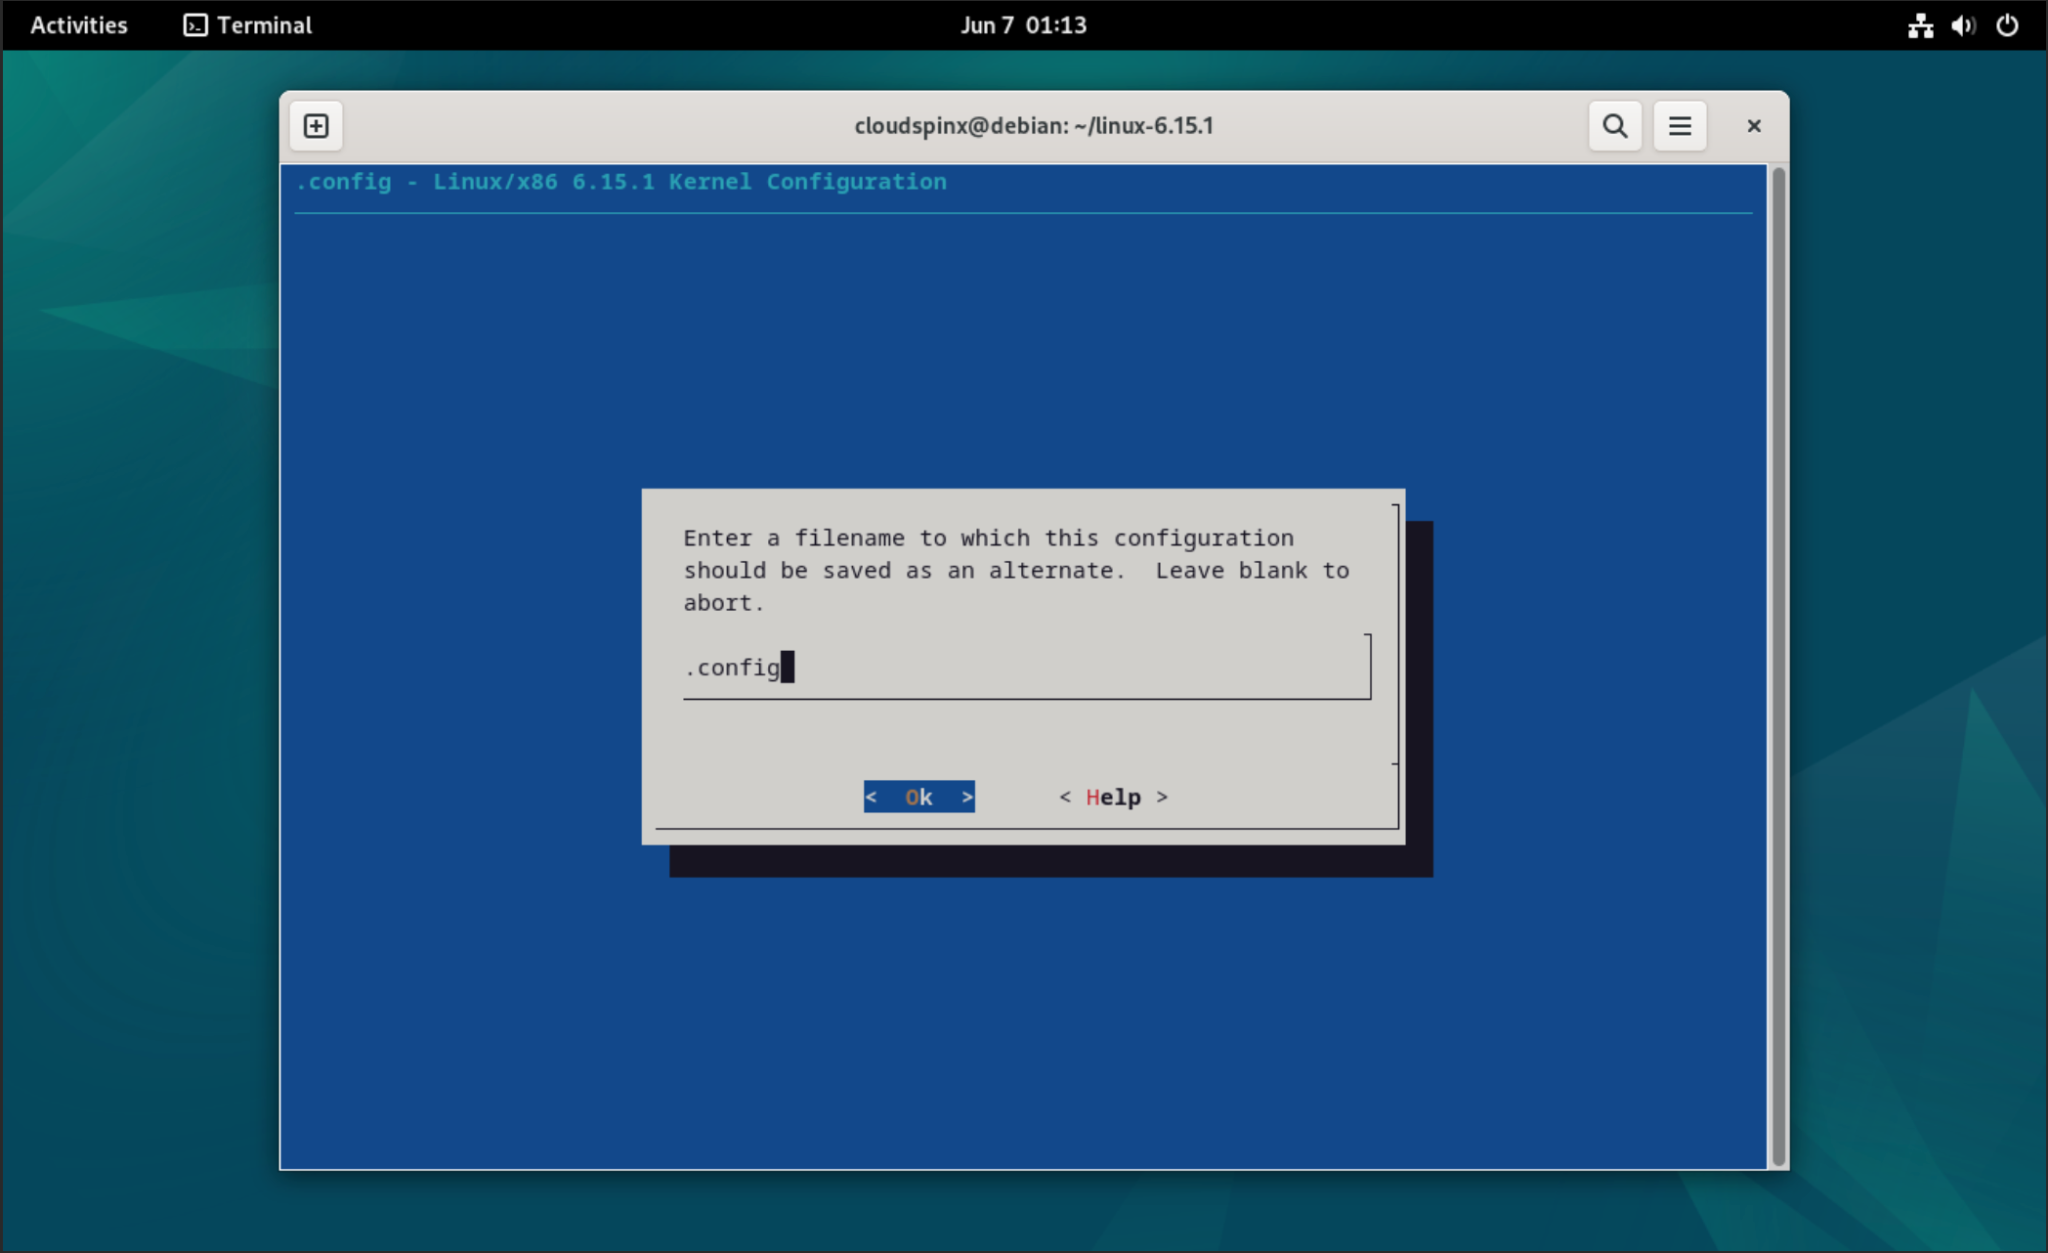Click the network status icon
2048x1253 pixels.
pyautogui.click(x=1919, y=25)
